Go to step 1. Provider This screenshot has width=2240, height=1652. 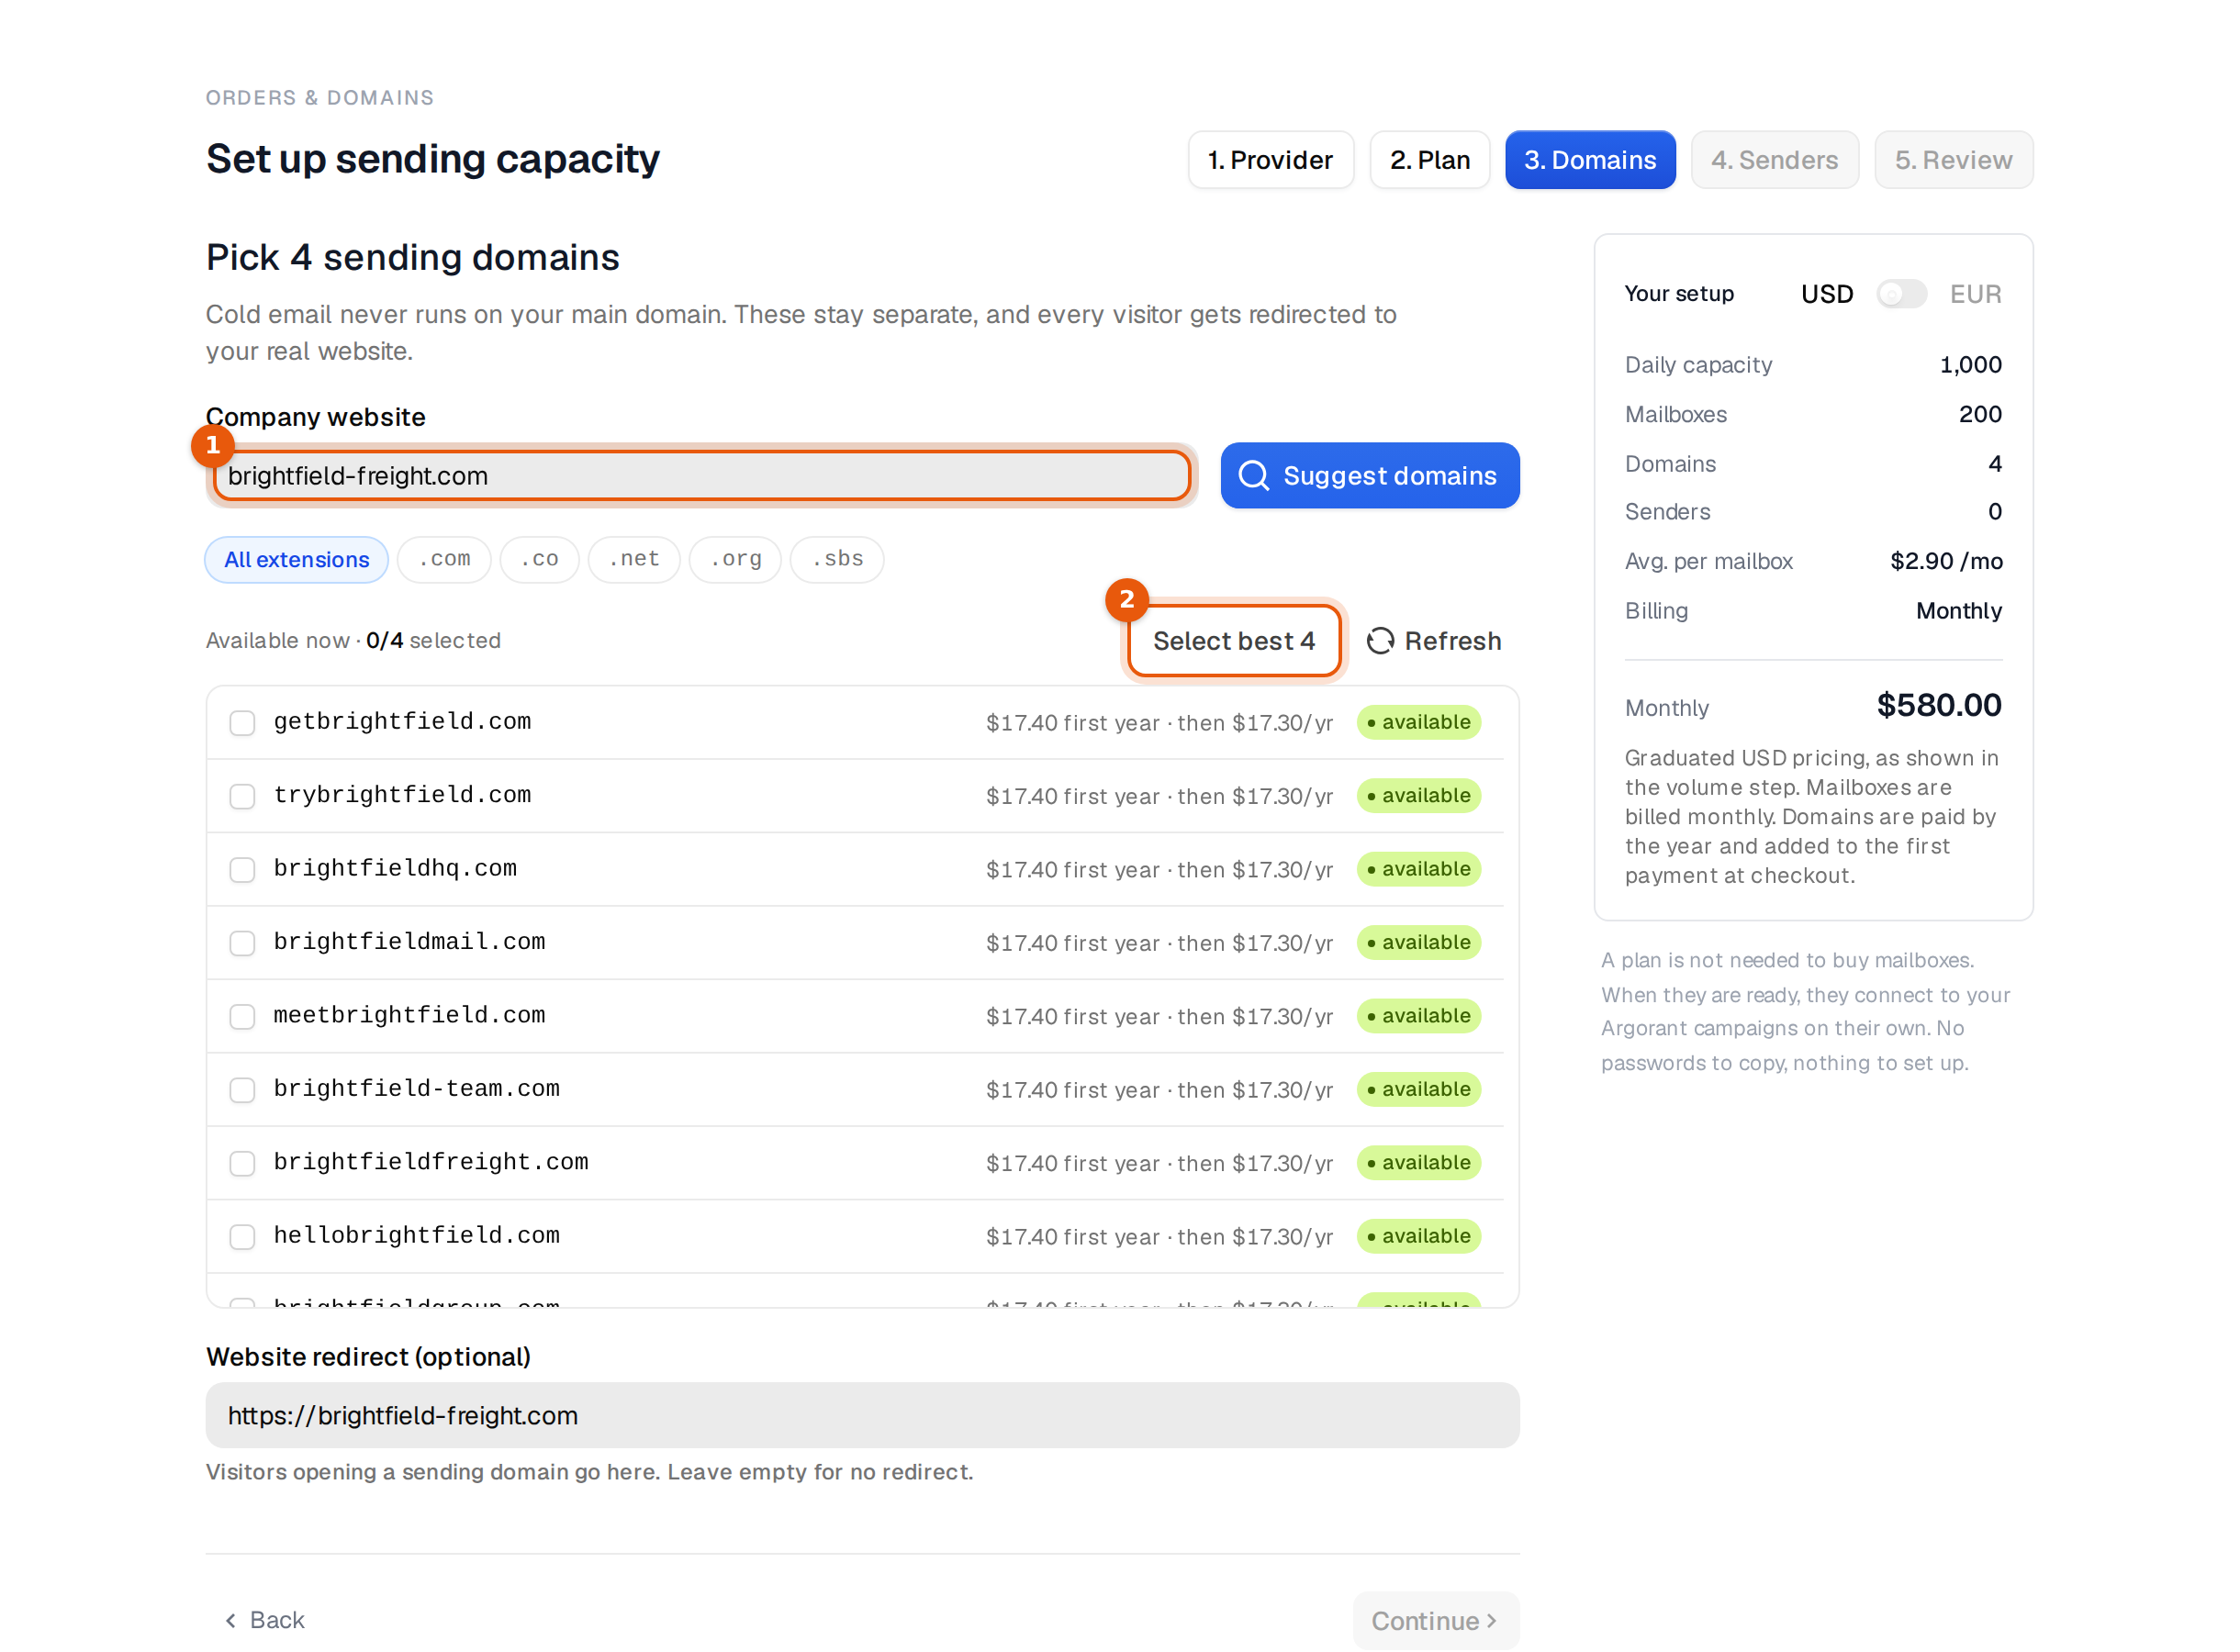click(x=1271, y=160)
